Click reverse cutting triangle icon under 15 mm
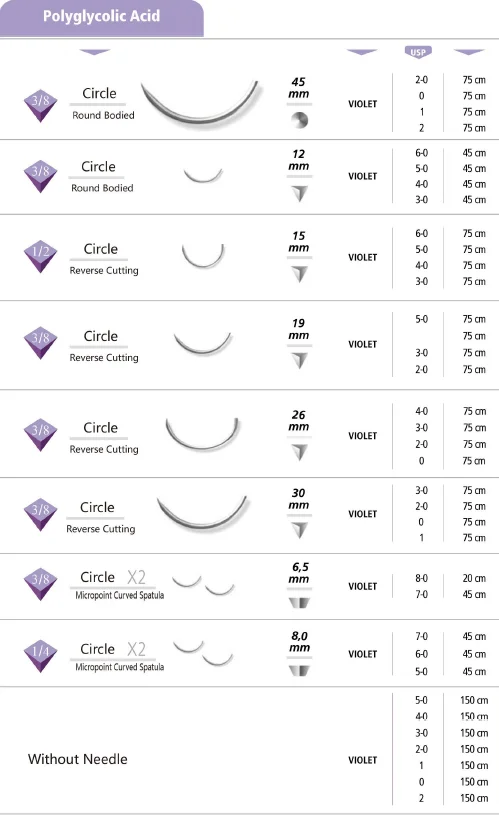 coord(299,274)
